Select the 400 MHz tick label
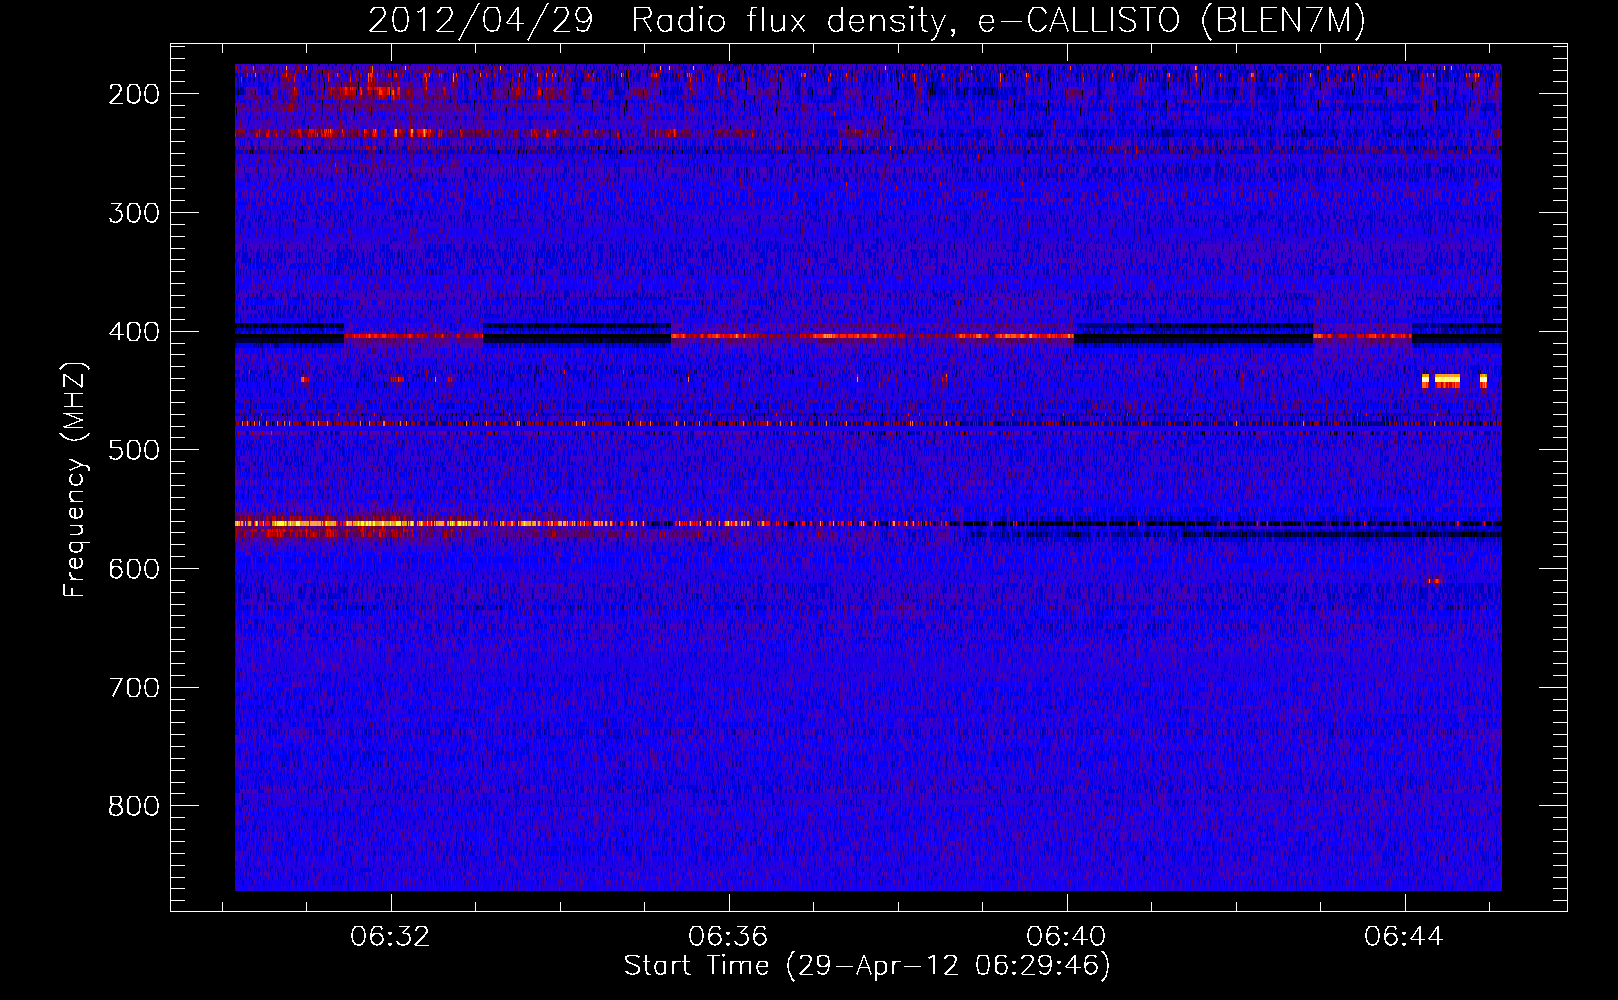The height and width of the screenshot is (1000, 1618). point(134,332)
